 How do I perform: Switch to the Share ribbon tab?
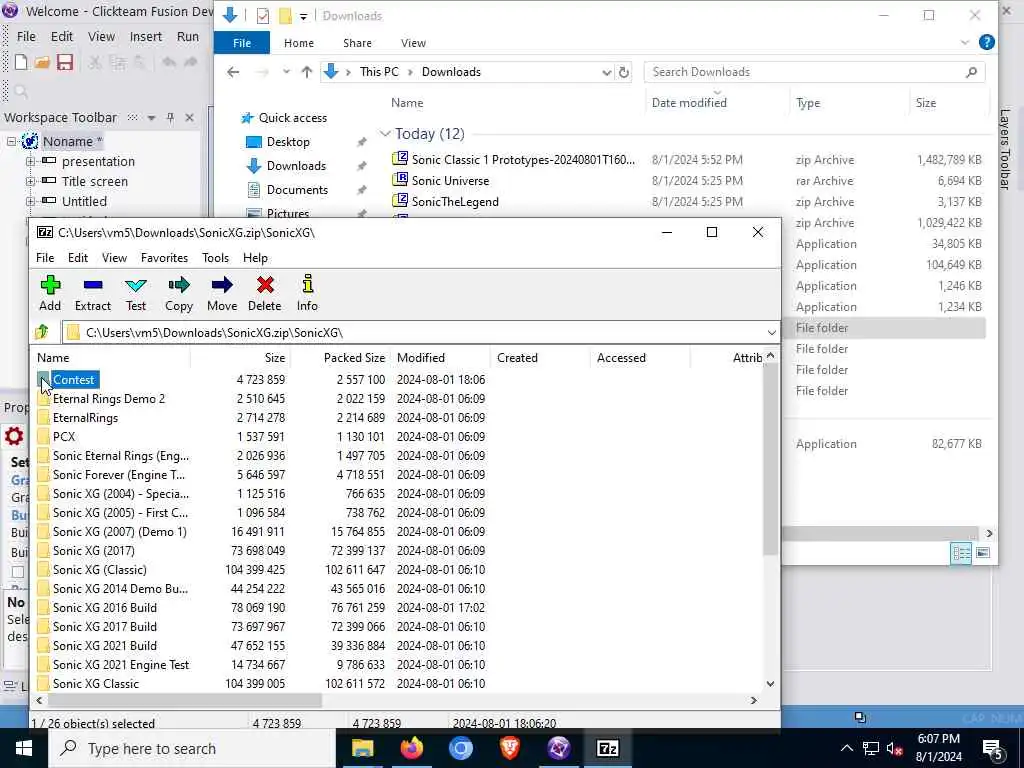(357, 43)
